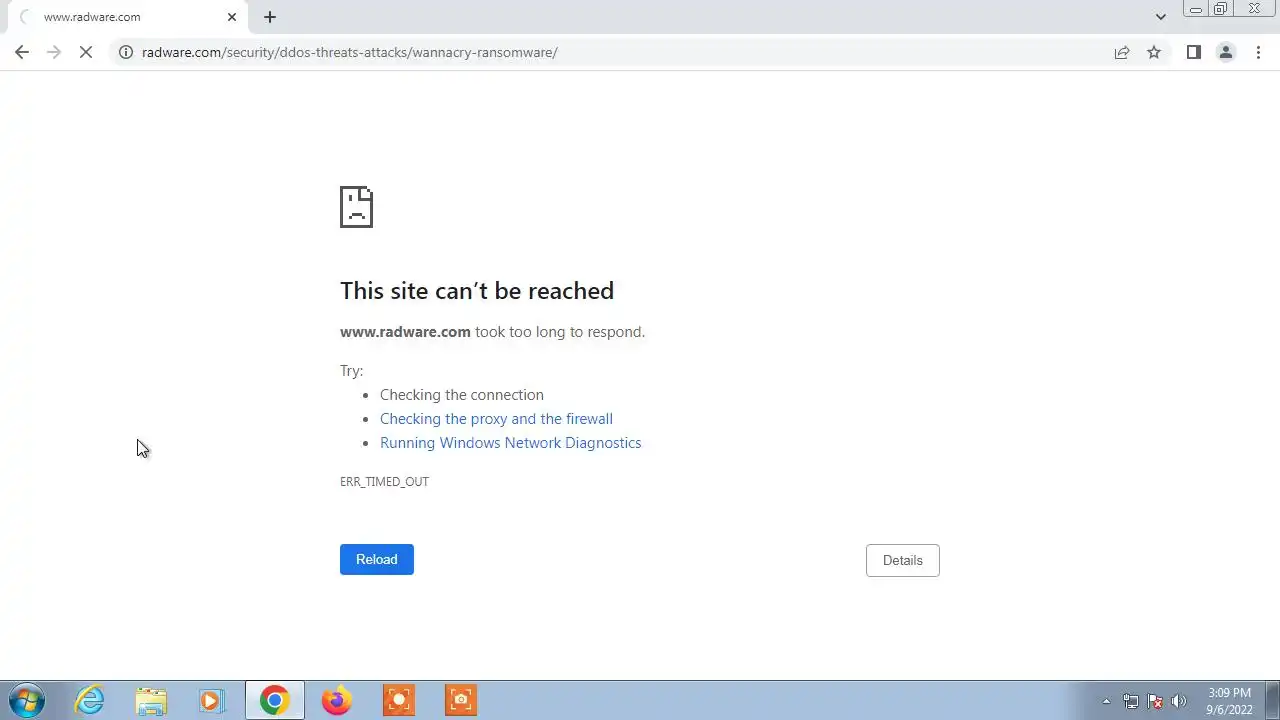
Task: Open Running Windows Network Diagnostics link
Action: click(x=510, y=443)
